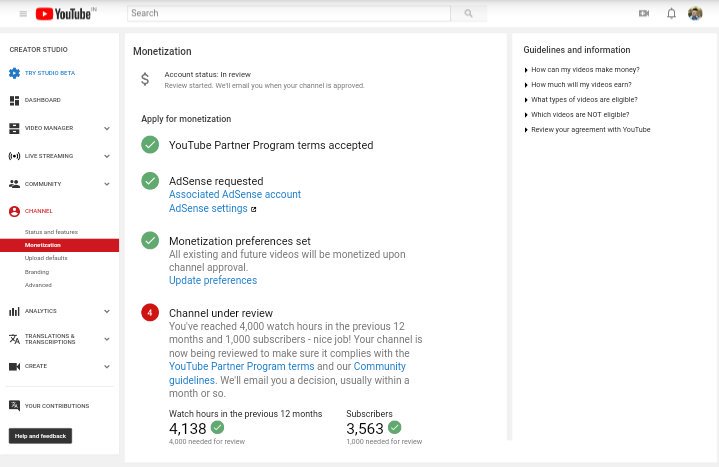Click the Channel section label
This screenshot has height=467, width=719.
pos(39,211)
